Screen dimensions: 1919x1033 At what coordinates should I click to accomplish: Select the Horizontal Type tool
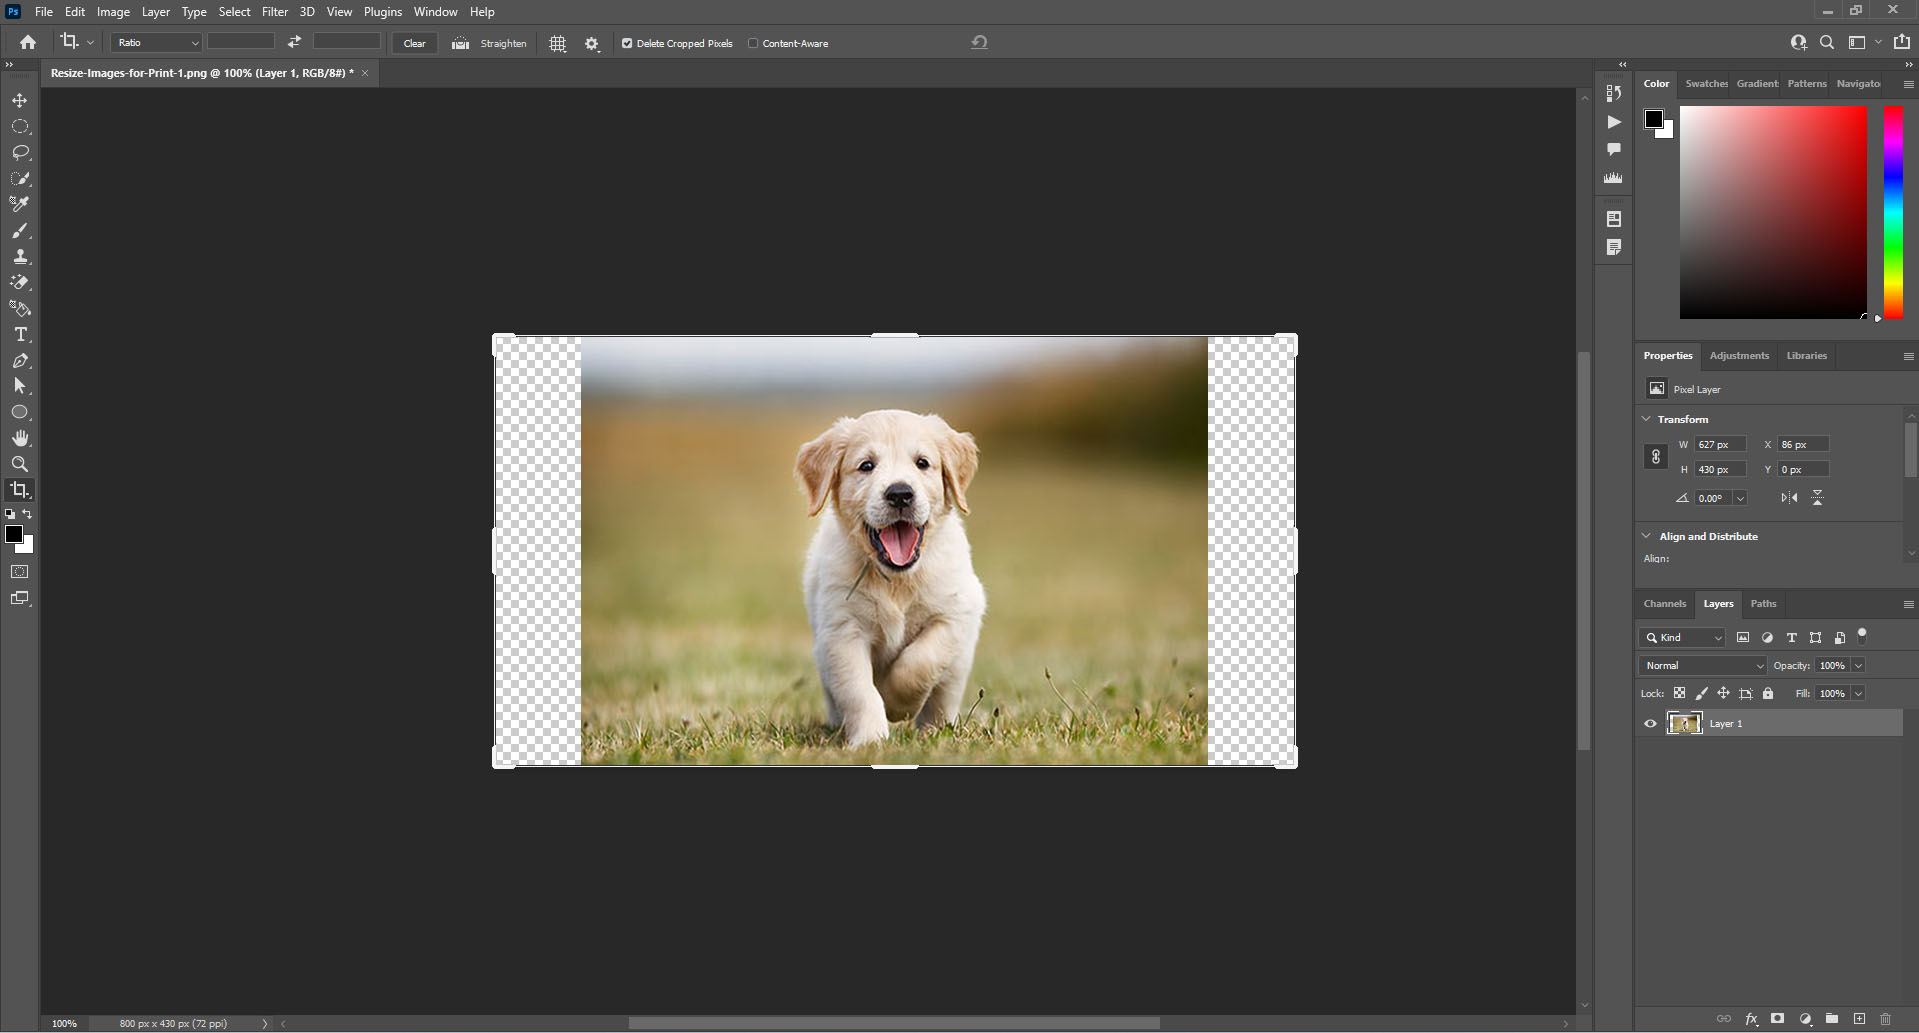20,335
